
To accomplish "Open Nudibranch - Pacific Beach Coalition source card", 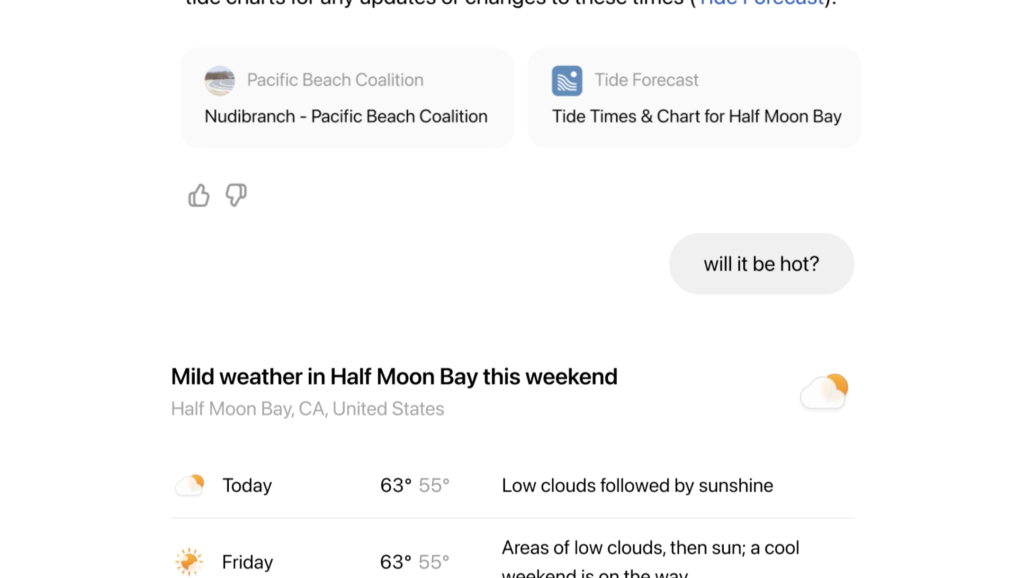I will 347,98.
